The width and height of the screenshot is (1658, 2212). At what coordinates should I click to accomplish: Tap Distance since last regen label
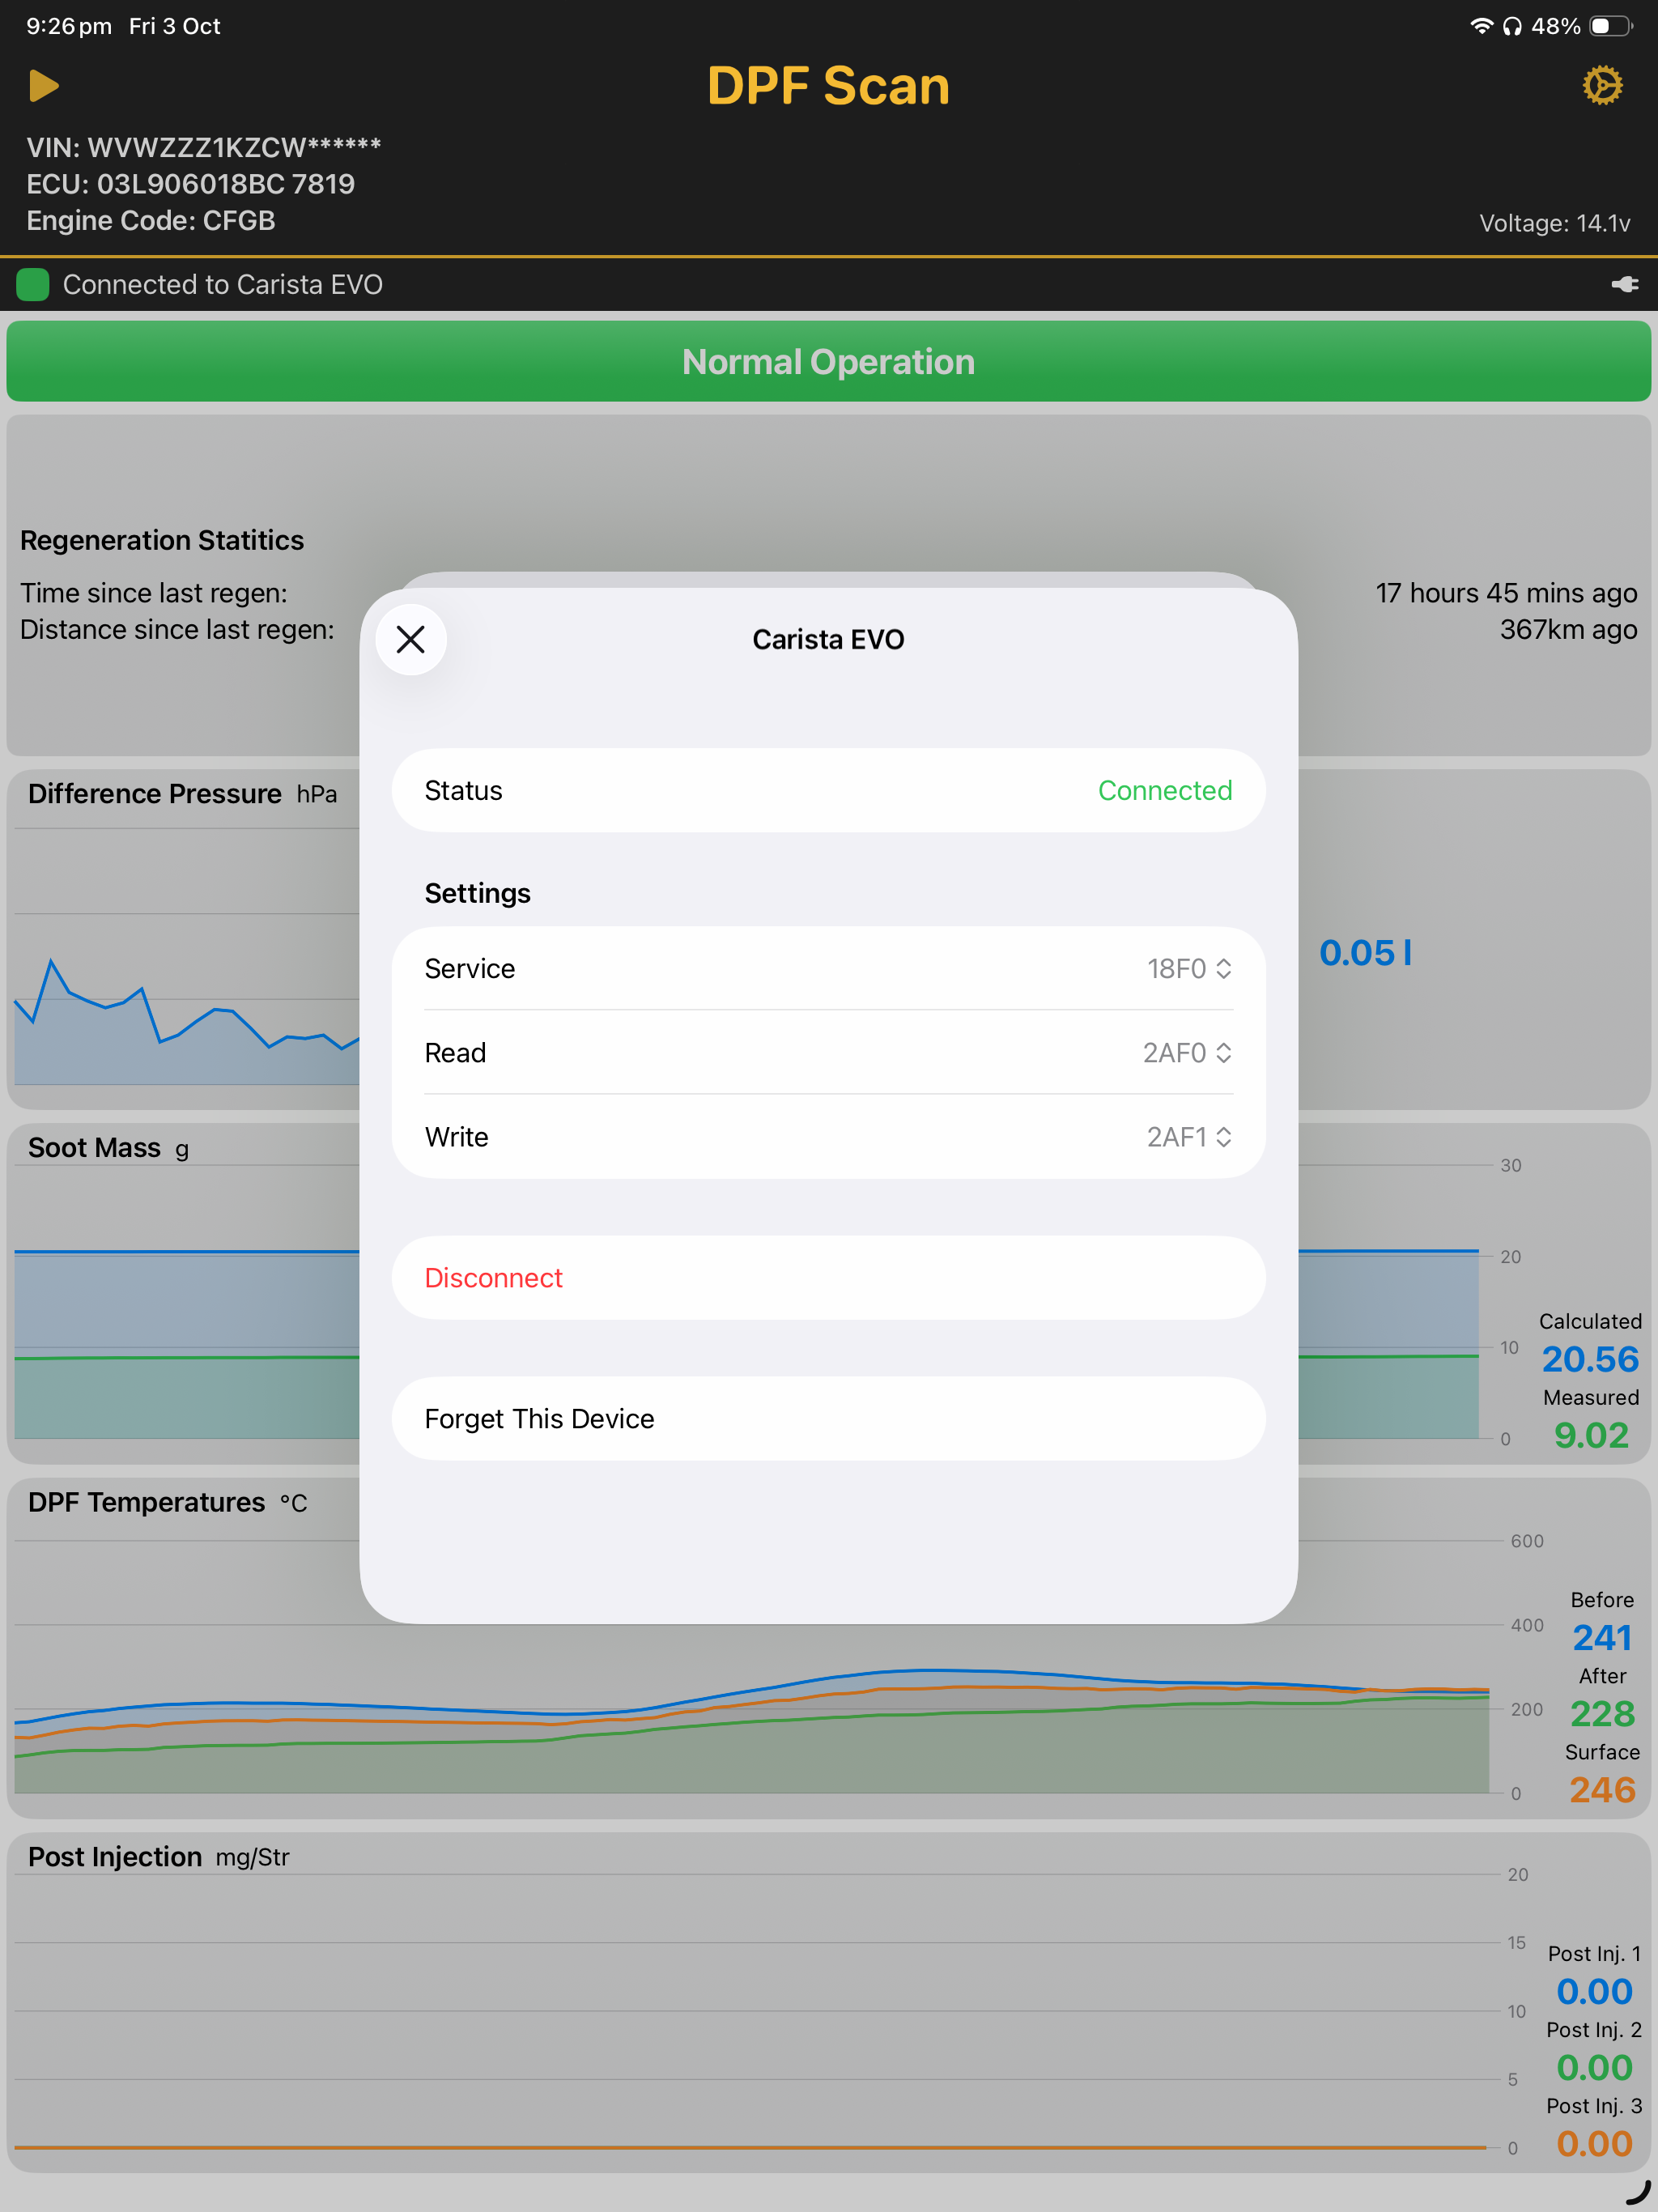pos(177,630)
